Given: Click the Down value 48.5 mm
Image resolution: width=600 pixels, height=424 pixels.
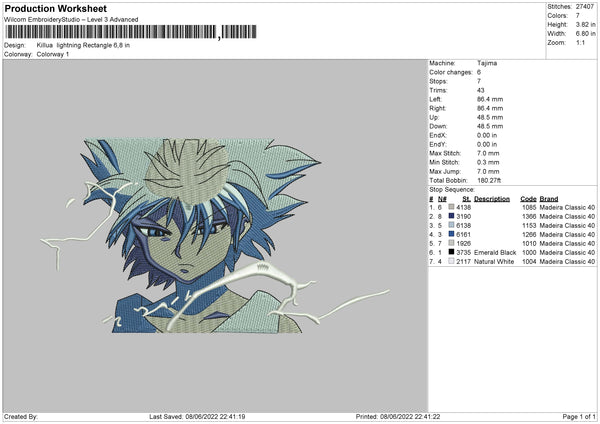Looking at the screenshot, I should point(490,126).
